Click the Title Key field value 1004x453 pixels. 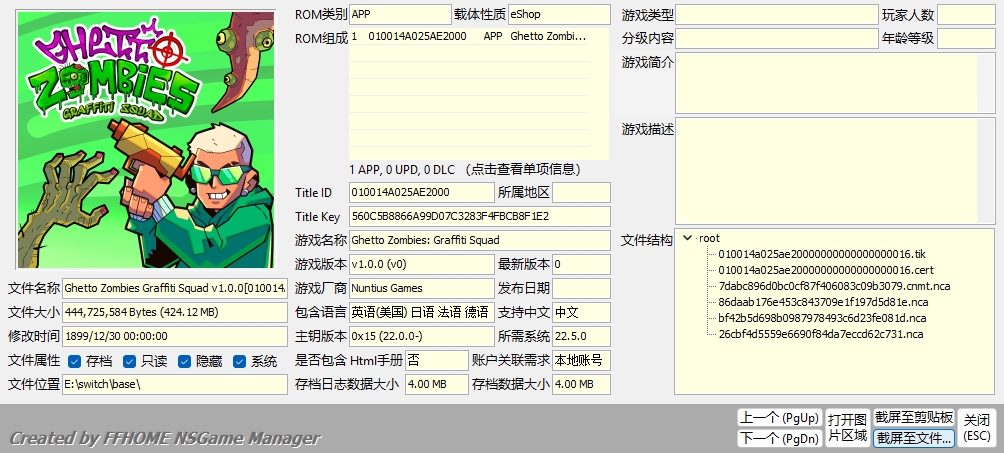(480, 217)
